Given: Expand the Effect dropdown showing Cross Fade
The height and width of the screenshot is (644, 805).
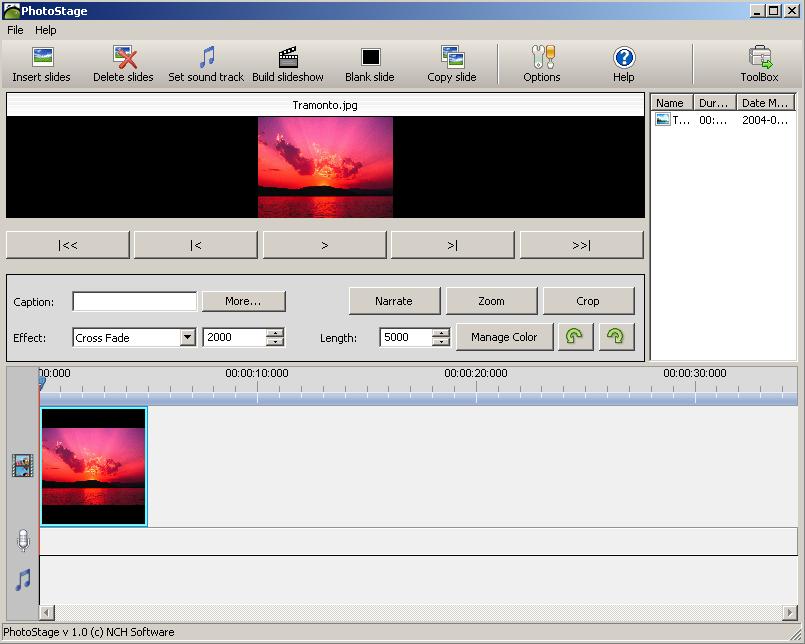Looking at the screenshot, I should coord(187,338).
